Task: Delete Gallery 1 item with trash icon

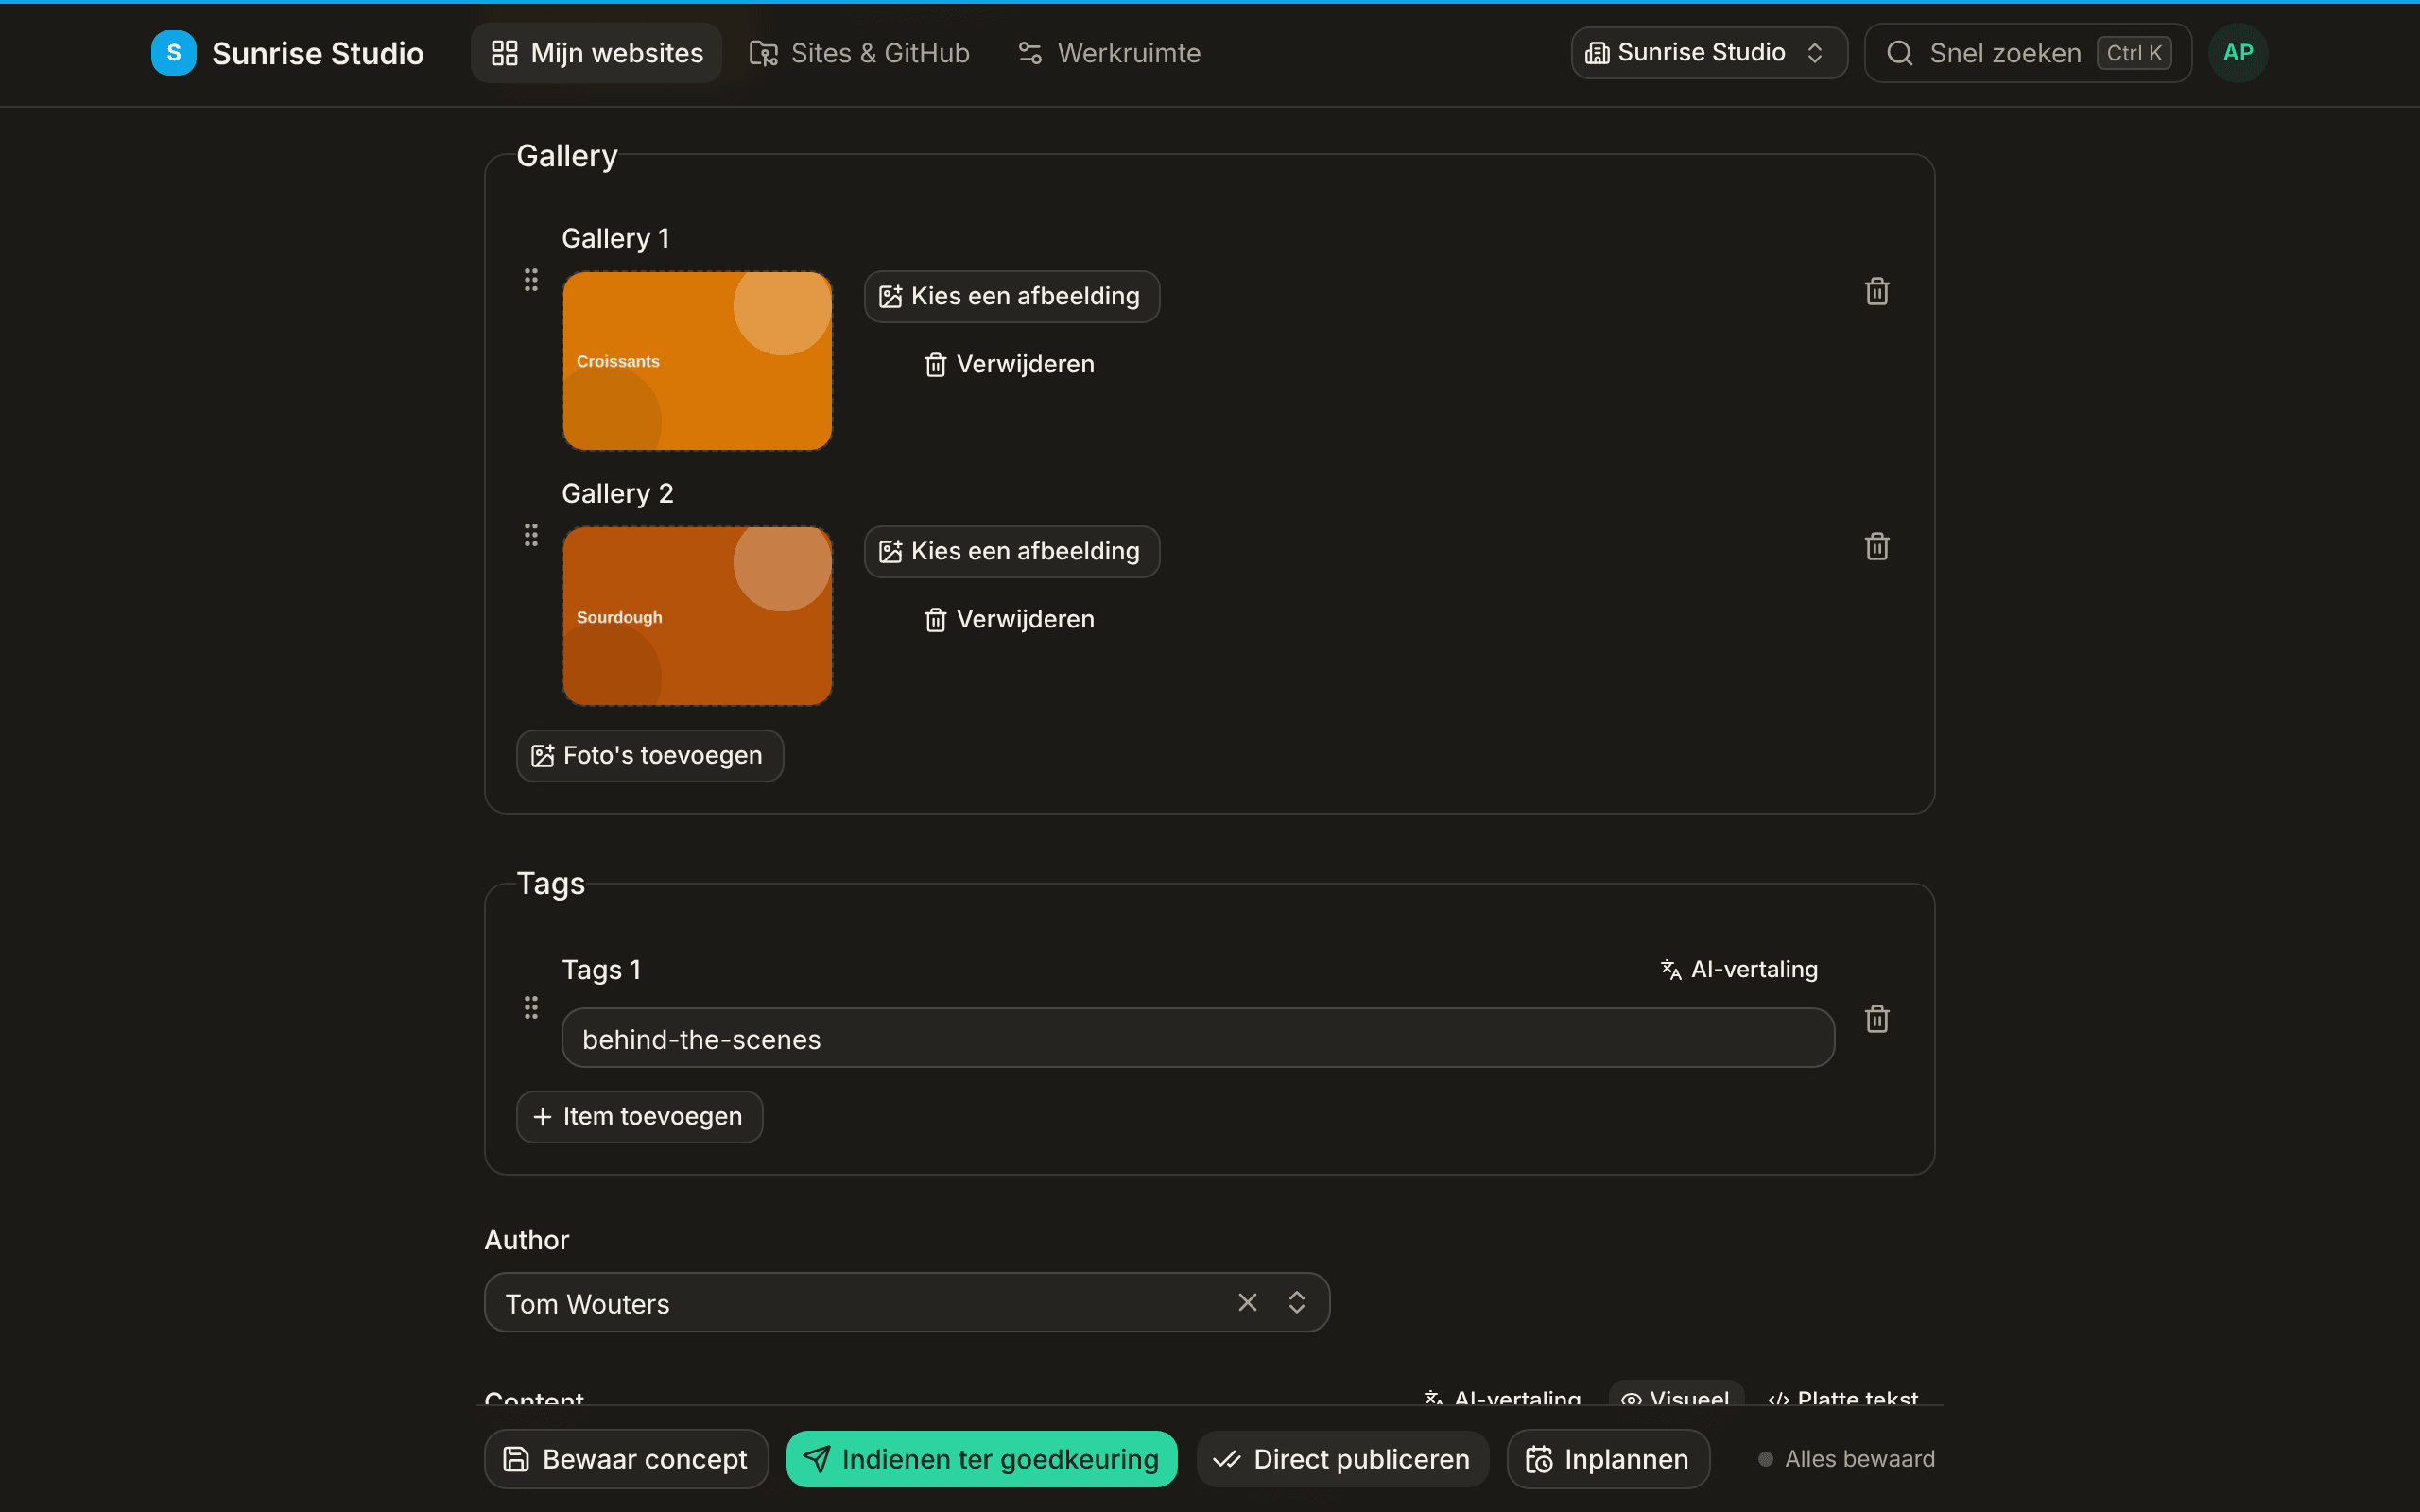Action: pyautogui.click(x=1877, y=292)
